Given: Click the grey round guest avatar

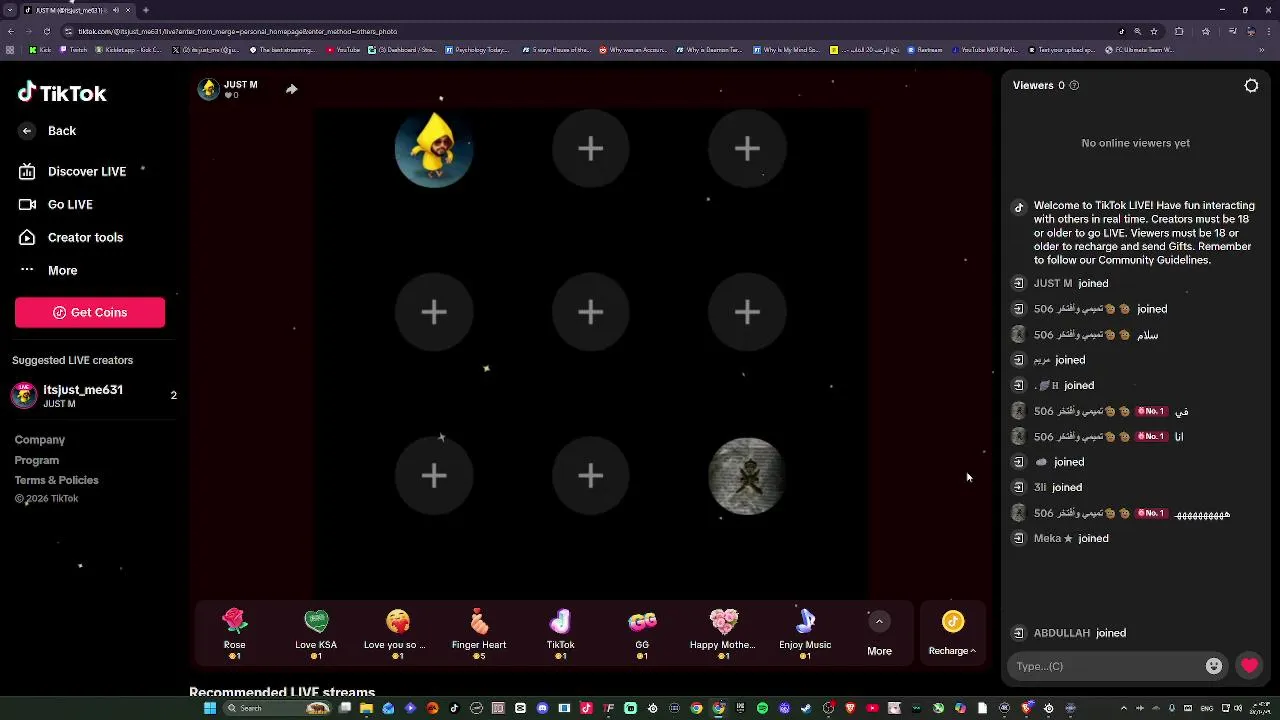Looking at the screenshot, I should [747, 476].
